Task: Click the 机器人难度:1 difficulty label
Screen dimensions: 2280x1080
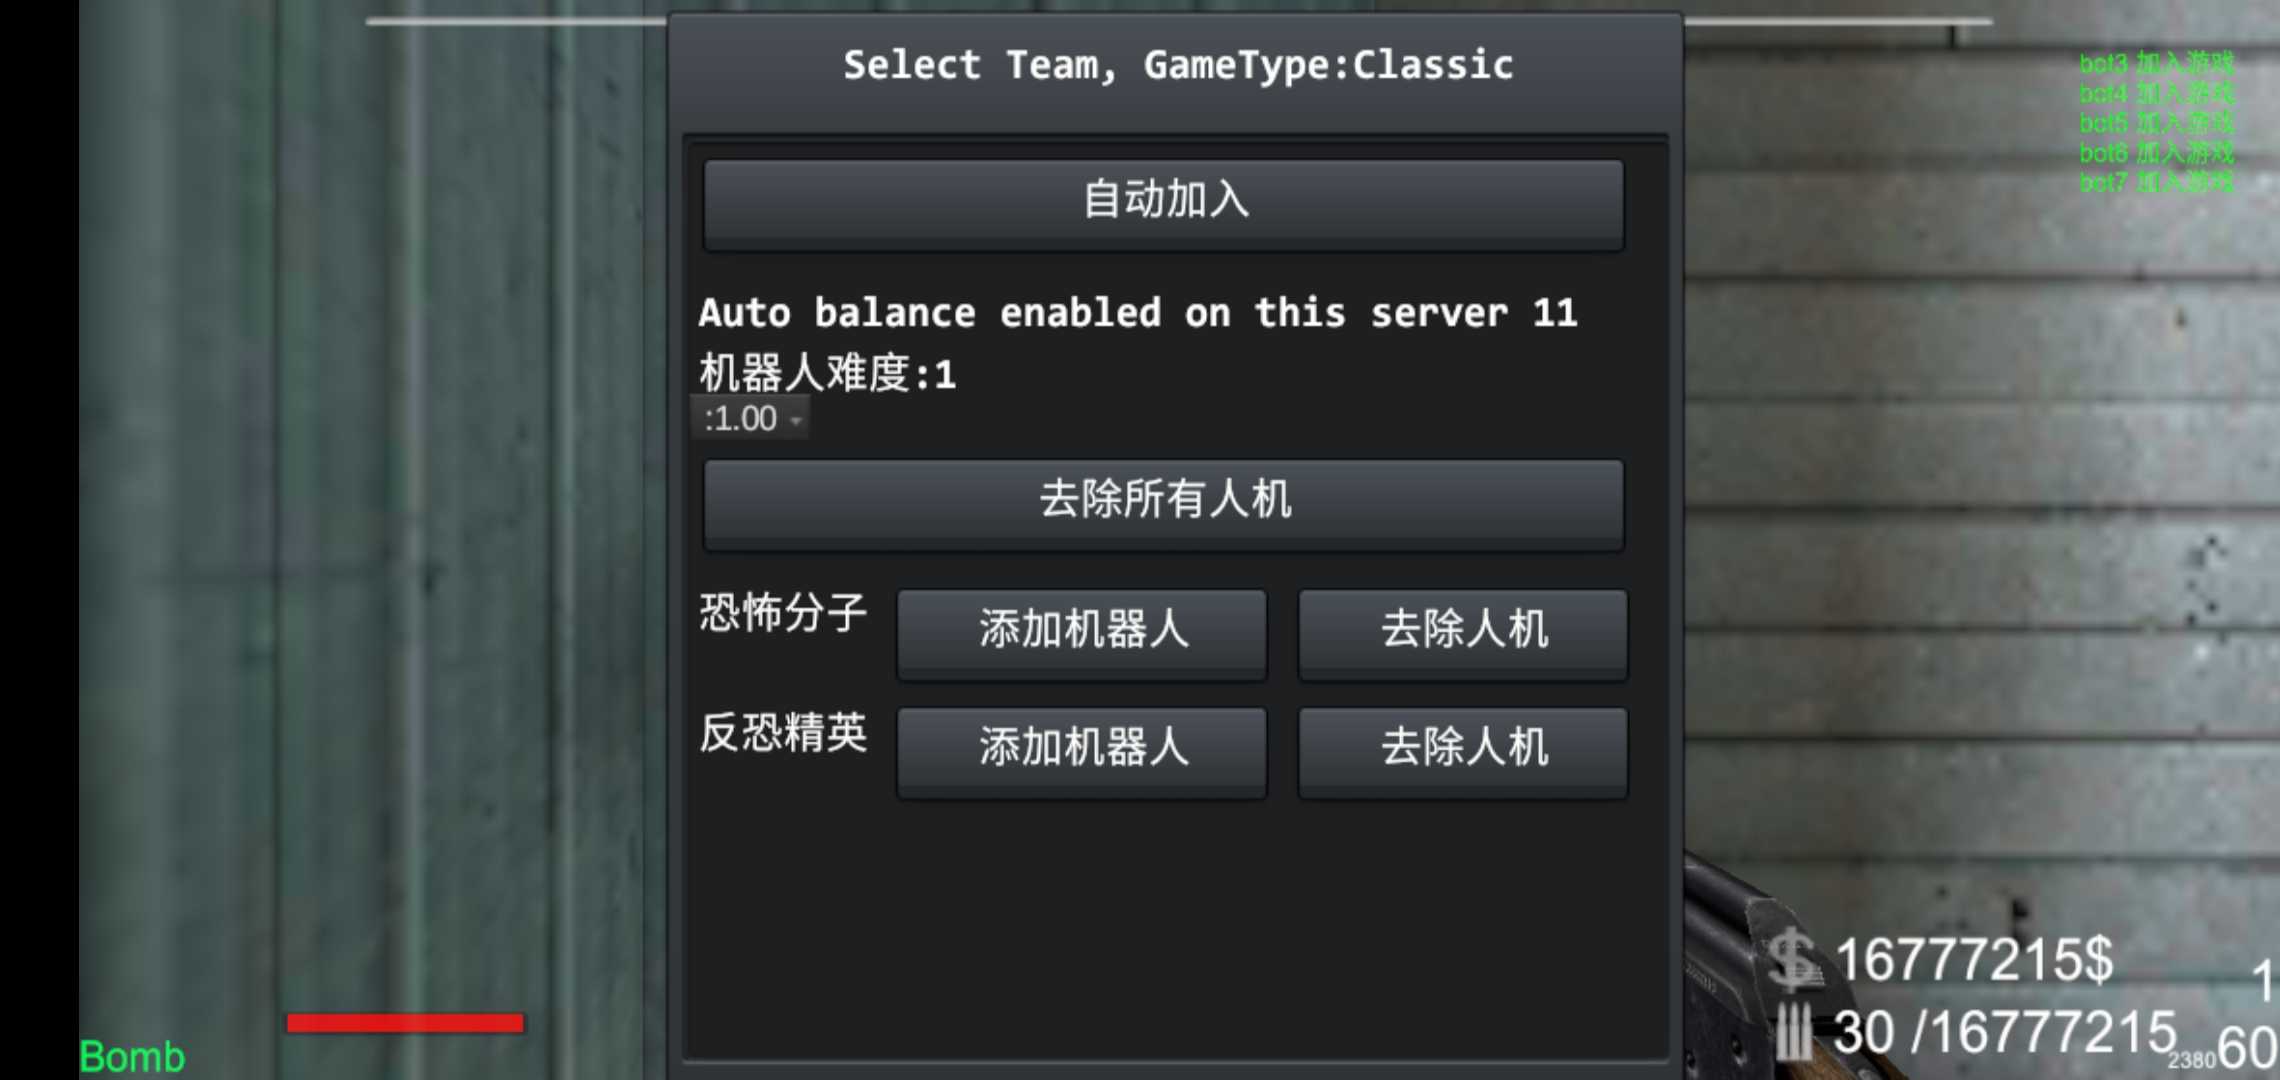Action: point(827,374)
